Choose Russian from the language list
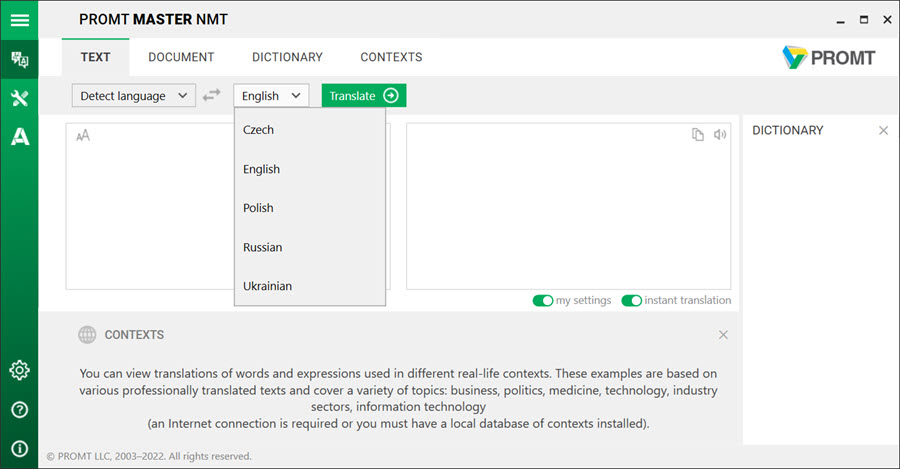 tap(310, 247)
